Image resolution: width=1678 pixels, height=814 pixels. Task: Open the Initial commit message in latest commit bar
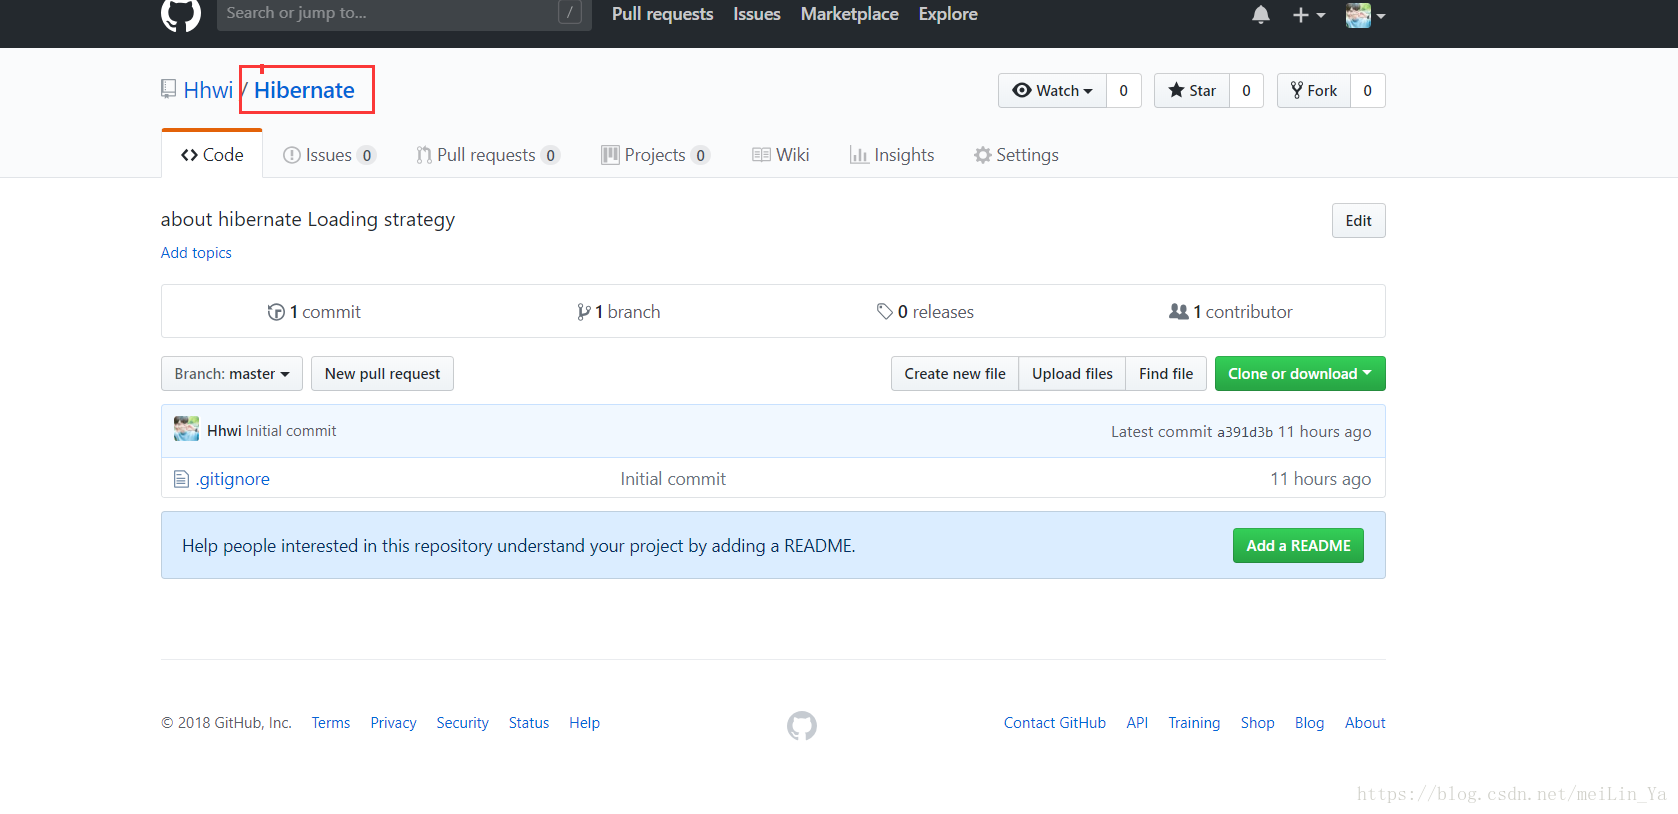(291, 431)
